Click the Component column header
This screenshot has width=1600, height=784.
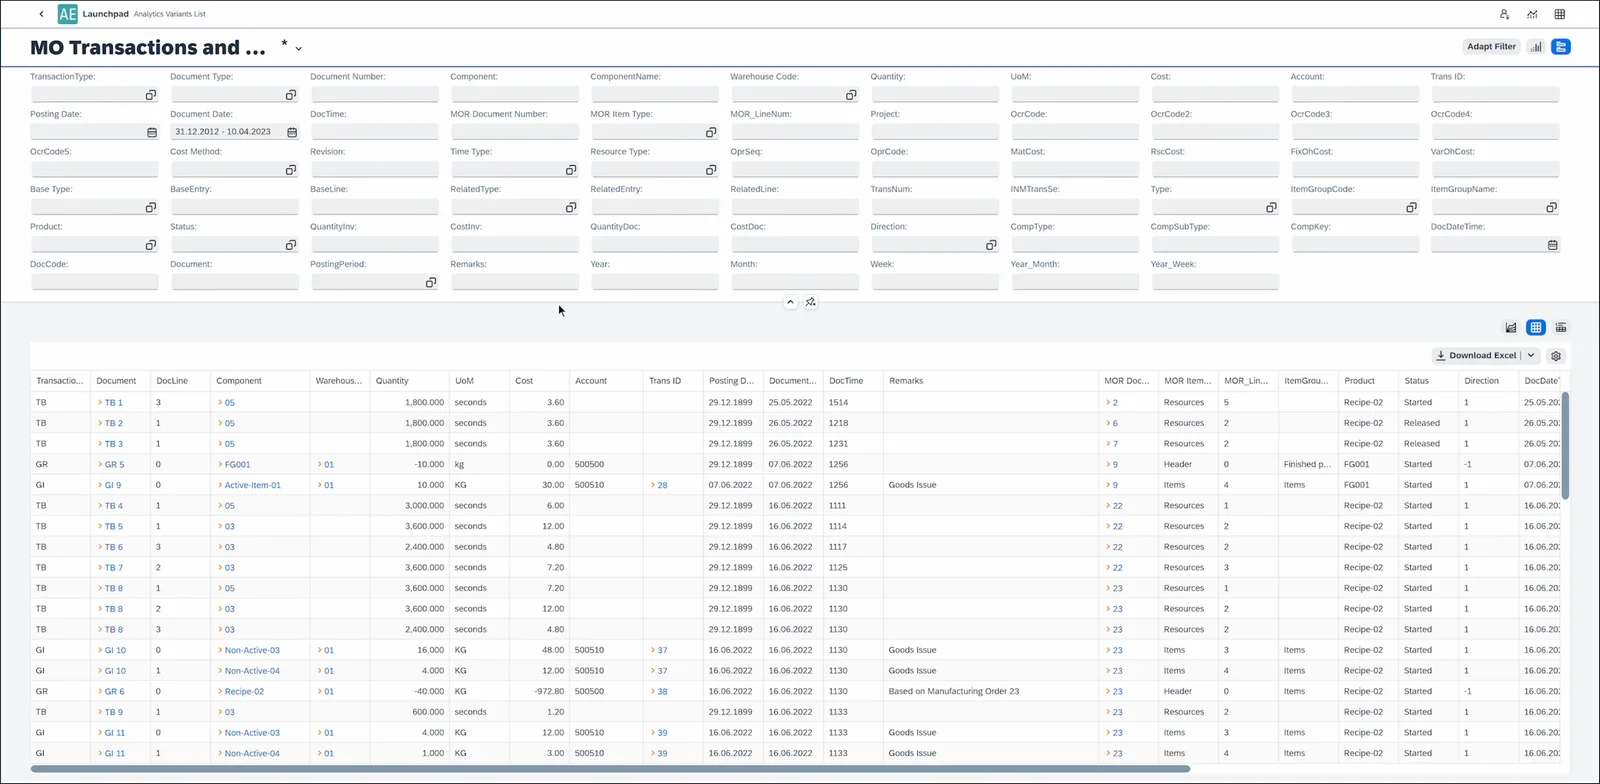click(260, 381)
